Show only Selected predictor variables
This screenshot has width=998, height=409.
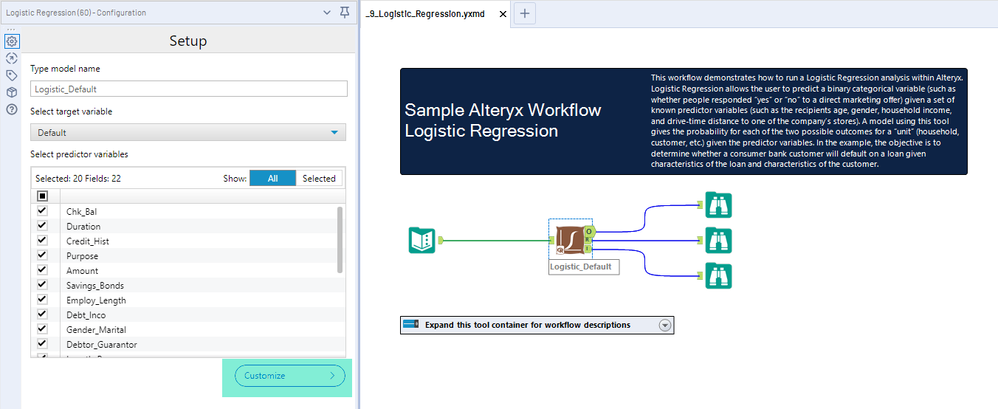click(319, 178)
